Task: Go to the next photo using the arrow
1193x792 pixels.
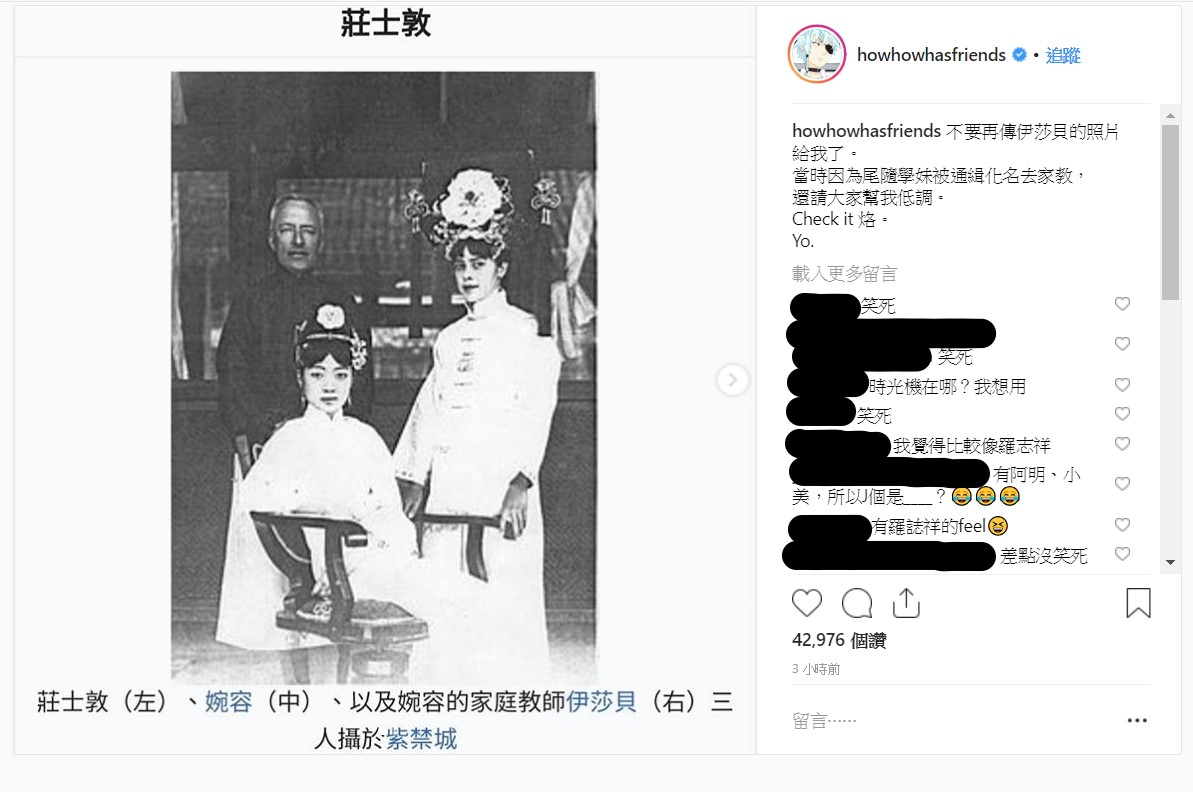Action: click(x=732, y=379)
